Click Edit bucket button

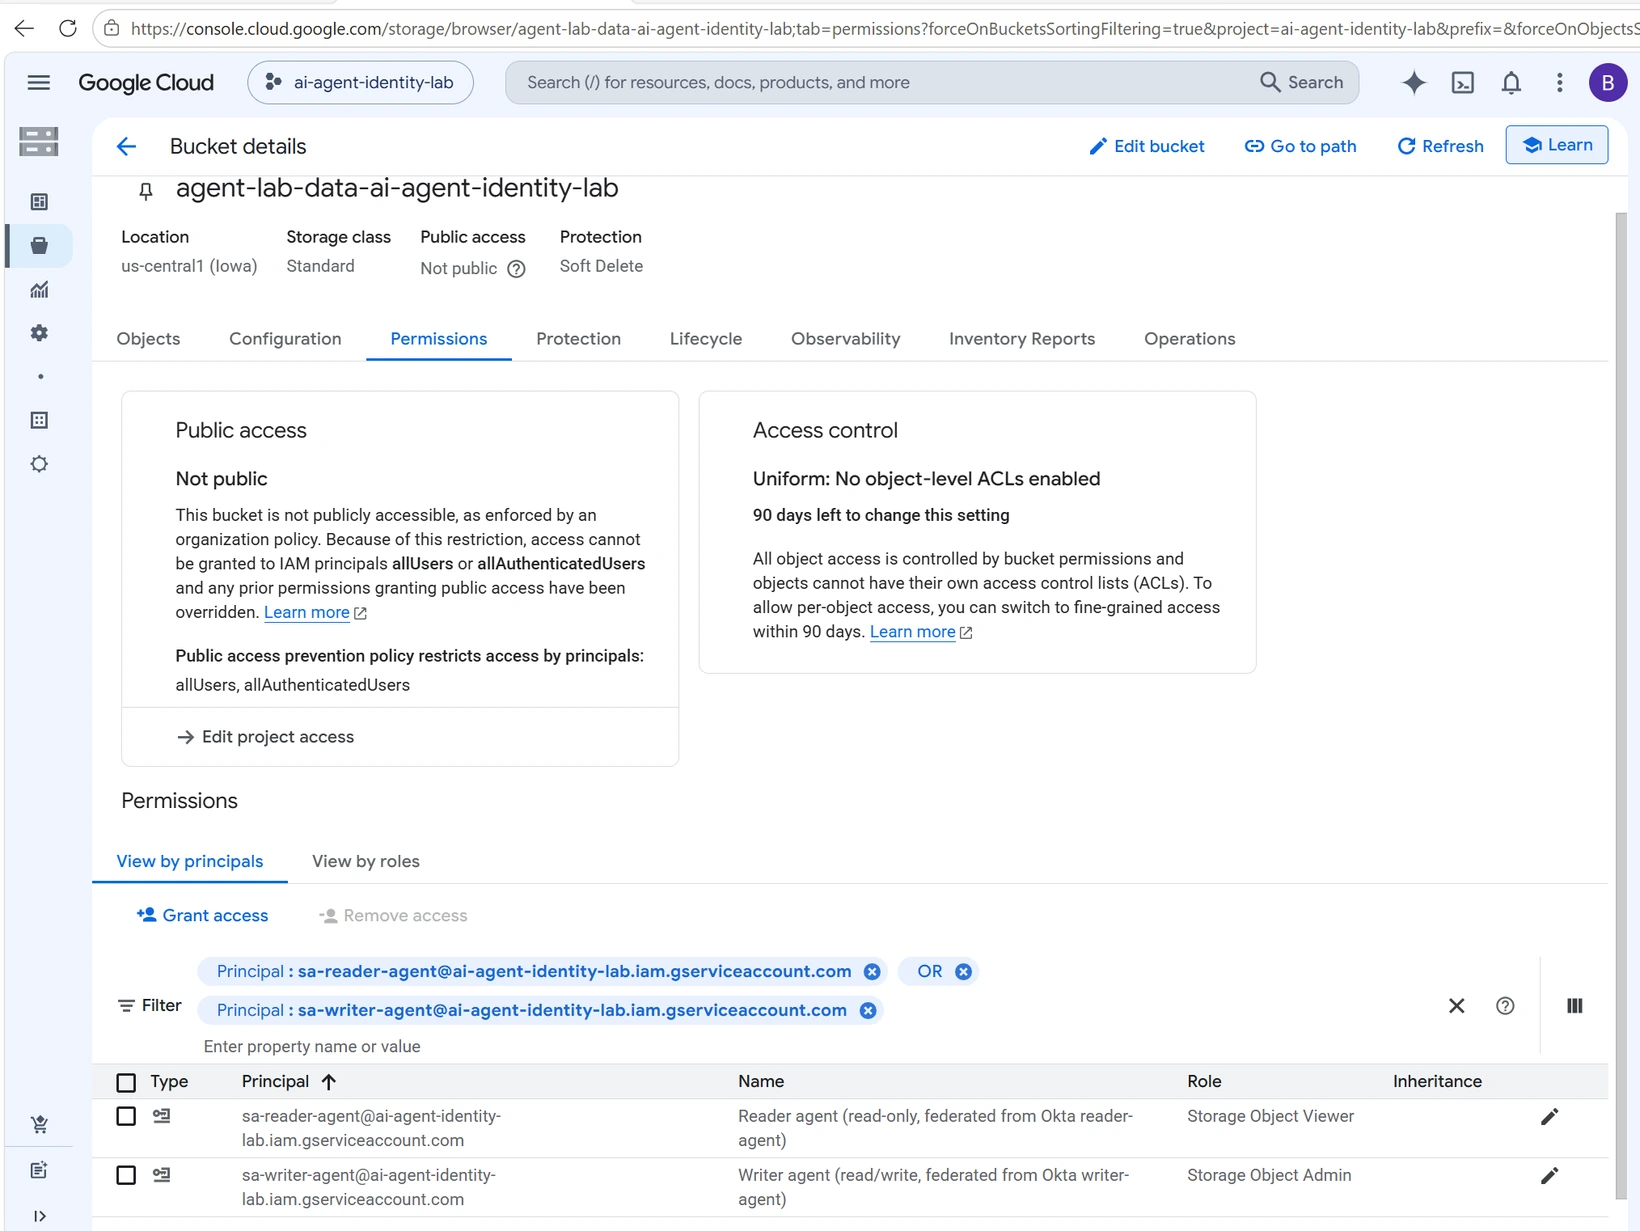pyautogui.click(x=1146, y=147)
